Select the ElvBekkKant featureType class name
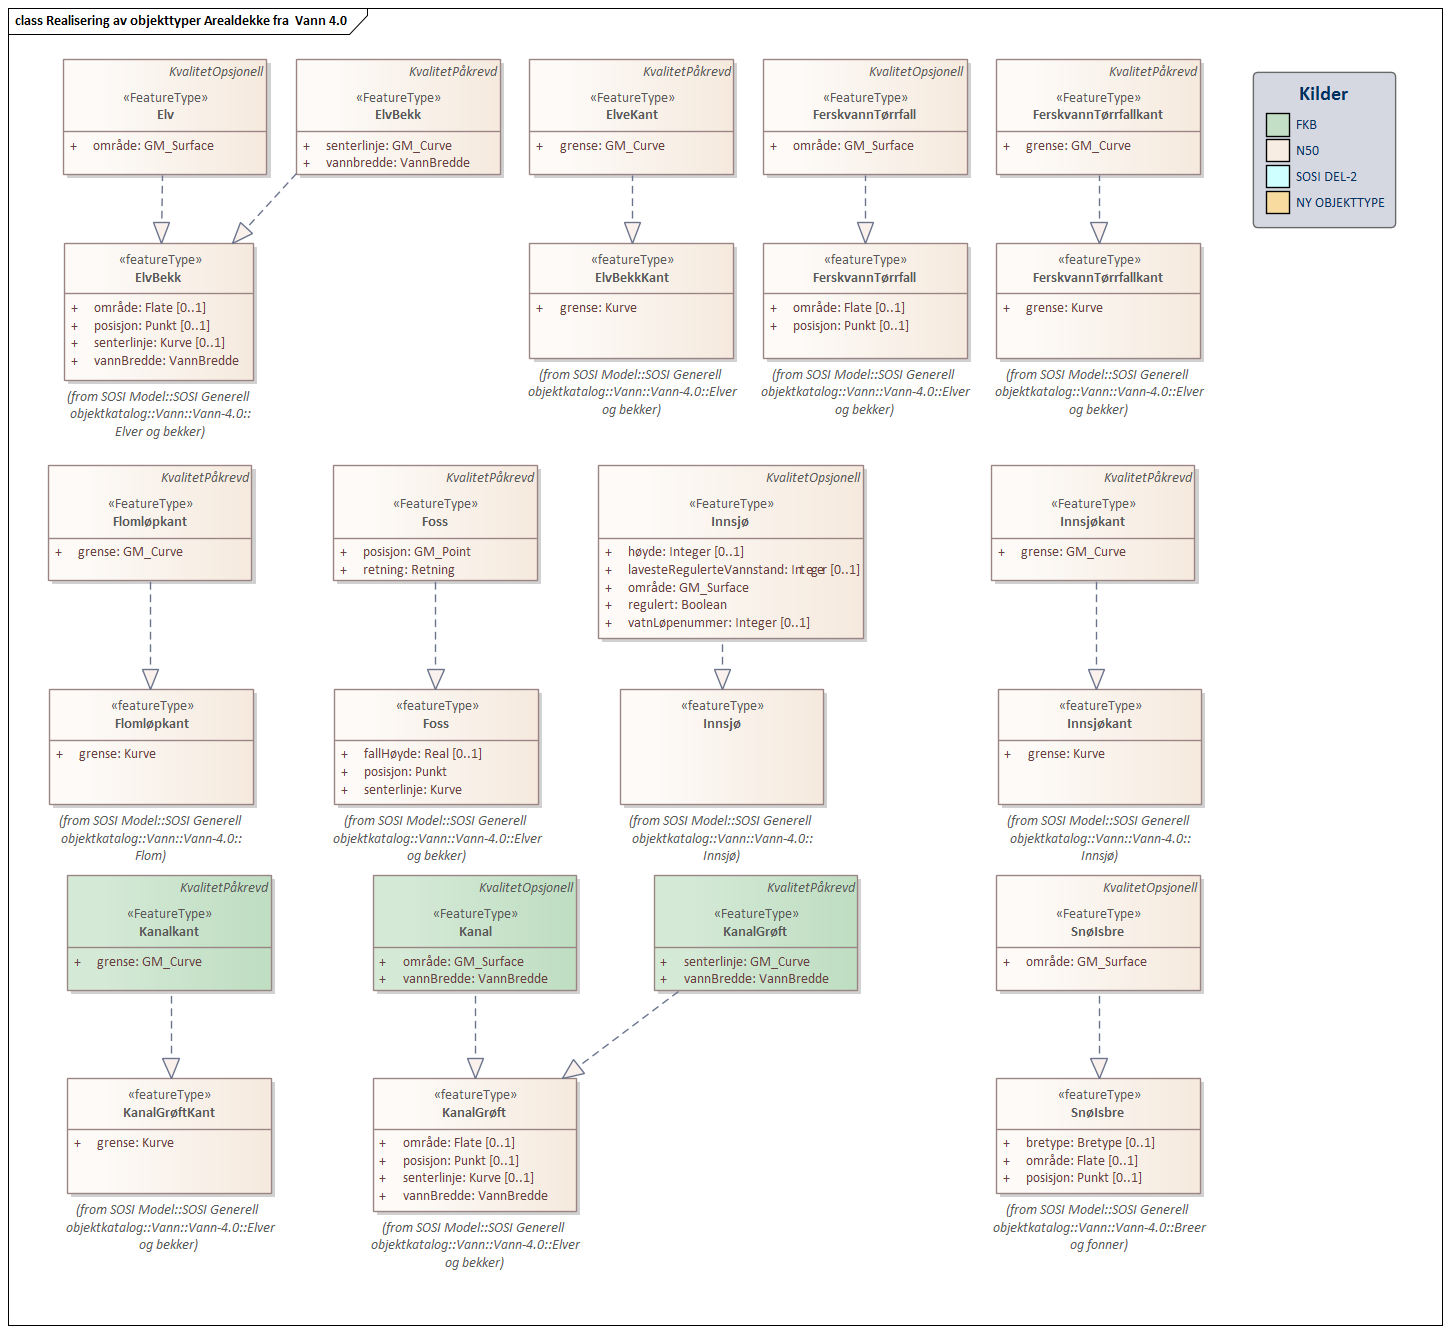This screenshot has height=1333, width=1451. pos(632,278)
